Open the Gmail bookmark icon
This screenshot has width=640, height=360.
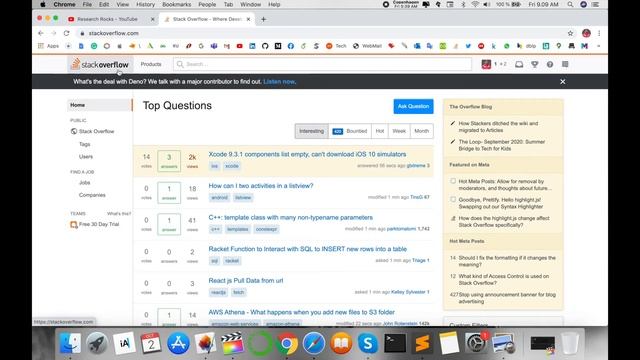click(227, 46)
